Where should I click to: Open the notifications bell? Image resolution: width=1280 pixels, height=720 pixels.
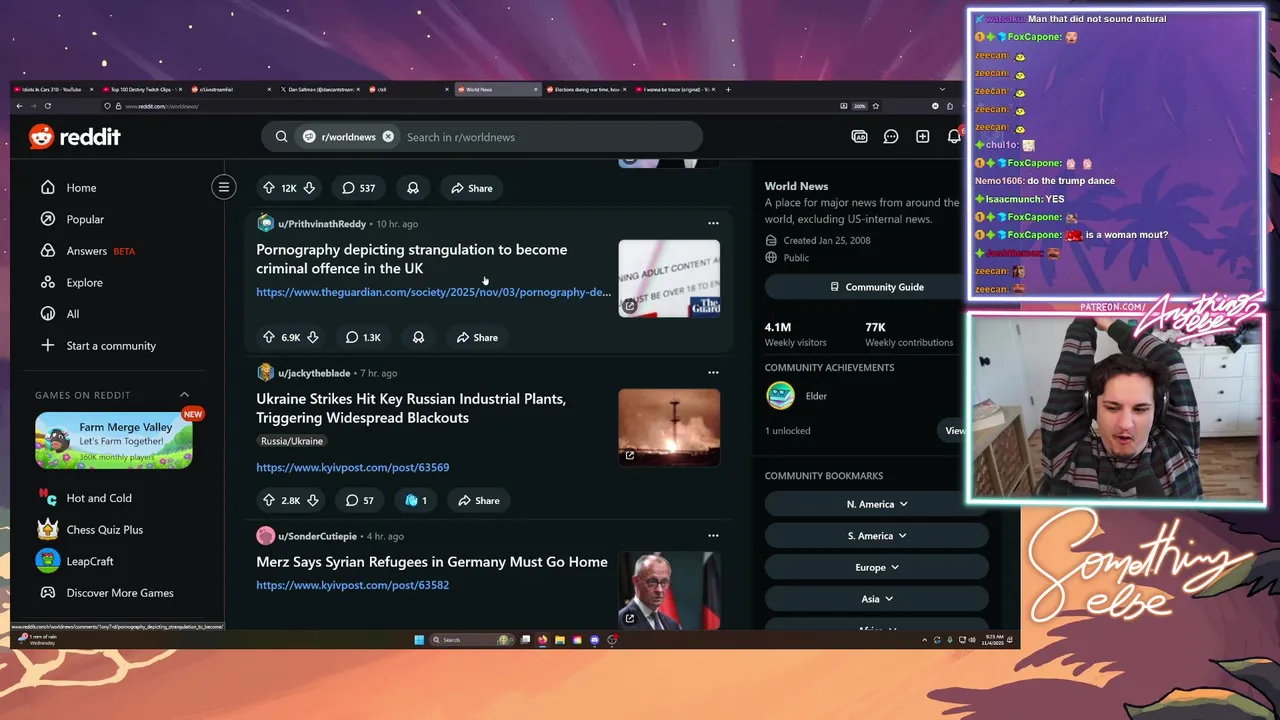pyautogui.click(x=954, y=137)
